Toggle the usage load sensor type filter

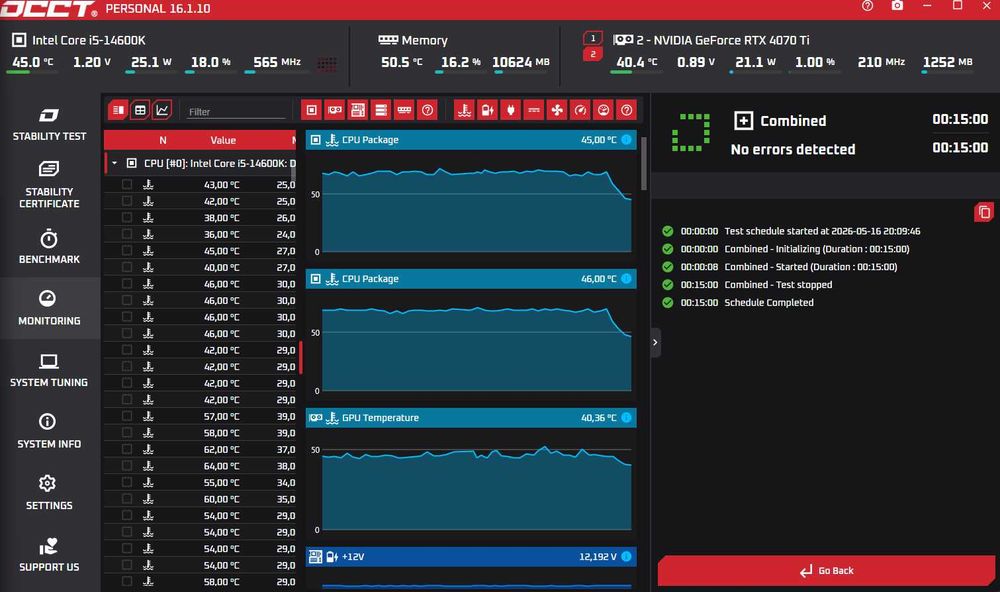click(x=603, y=110)
